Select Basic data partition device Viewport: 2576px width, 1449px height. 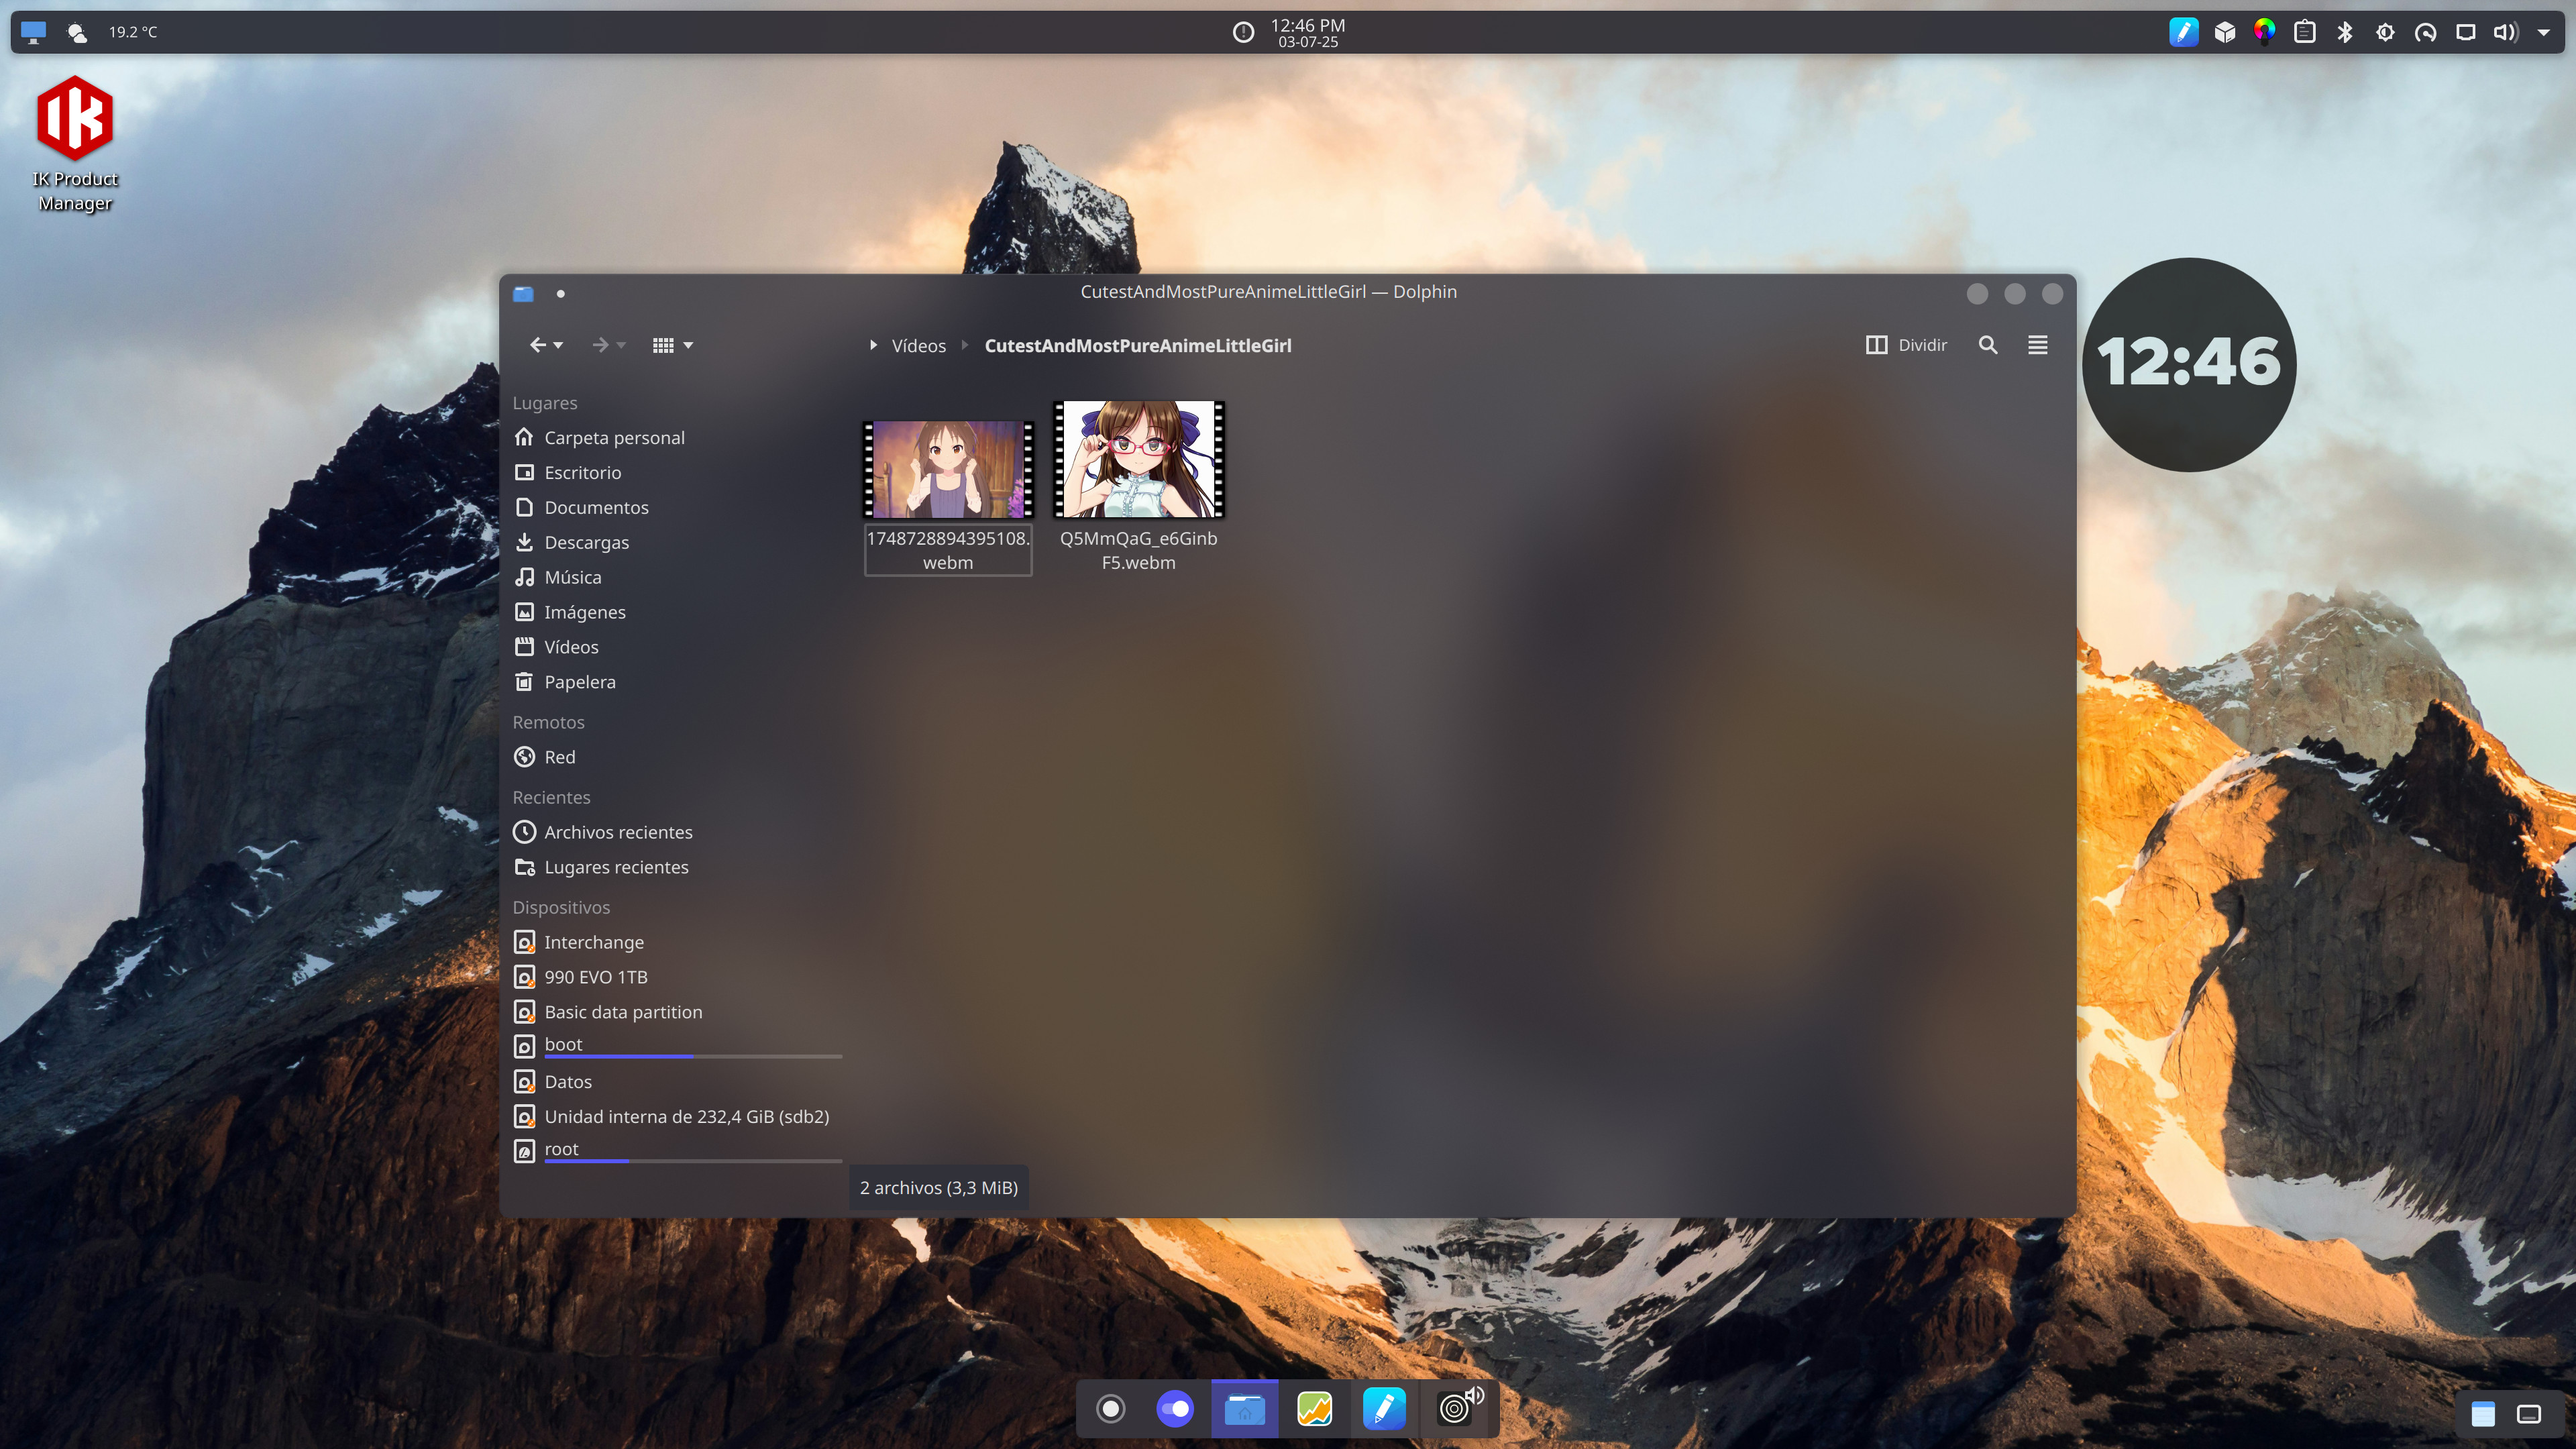tap(676, 1012)
